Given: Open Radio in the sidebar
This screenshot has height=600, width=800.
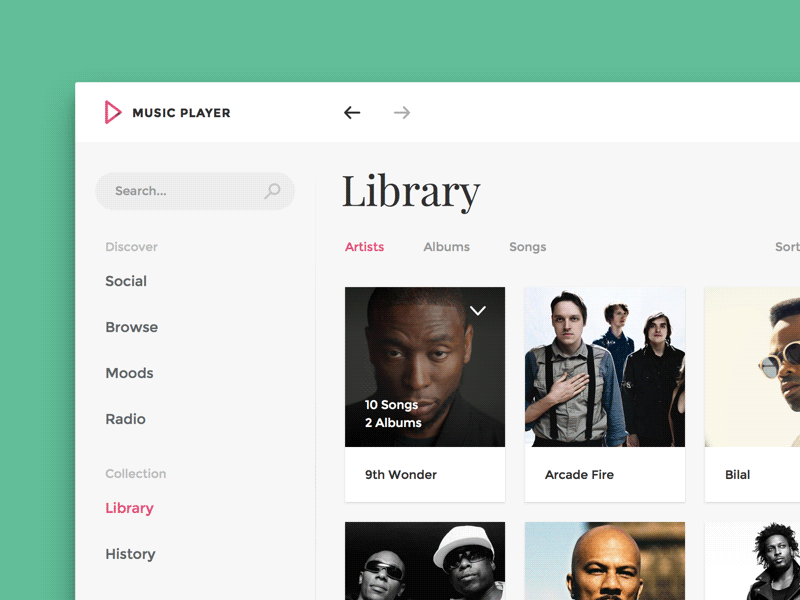Looking at the screenshot, I should pyautogui.click(x=126, y=419).
